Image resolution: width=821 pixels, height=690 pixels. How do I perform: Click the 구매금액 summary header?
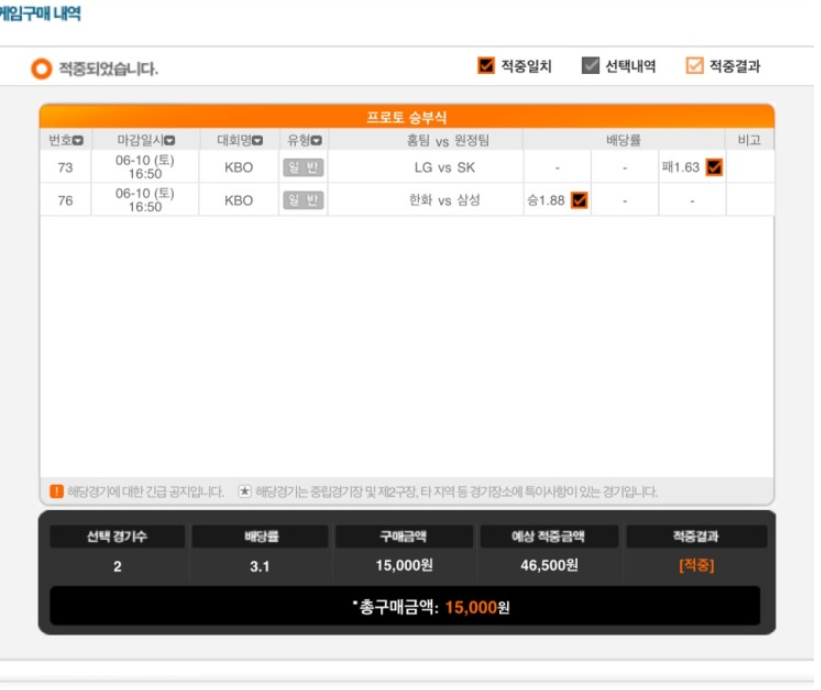coord(404,537)
